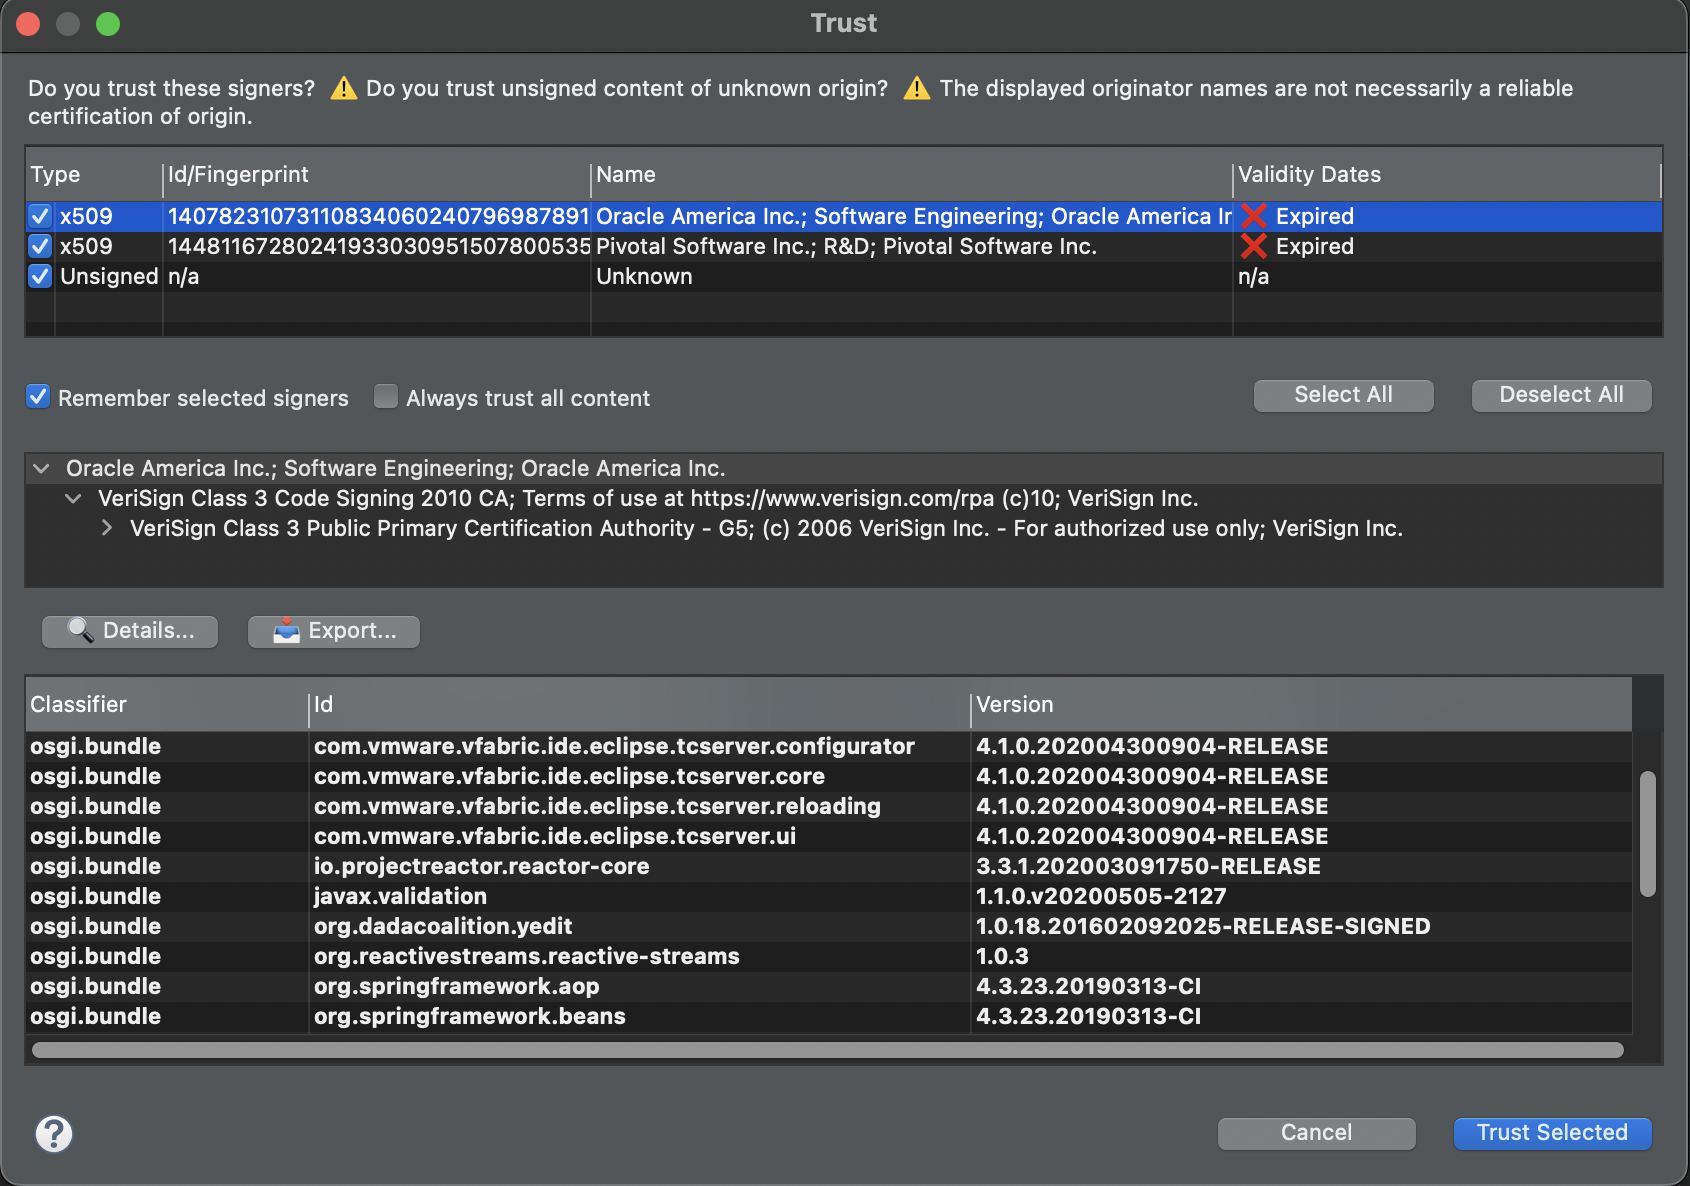Select the Pivotal Software Inc. signer row

(843, 246)
